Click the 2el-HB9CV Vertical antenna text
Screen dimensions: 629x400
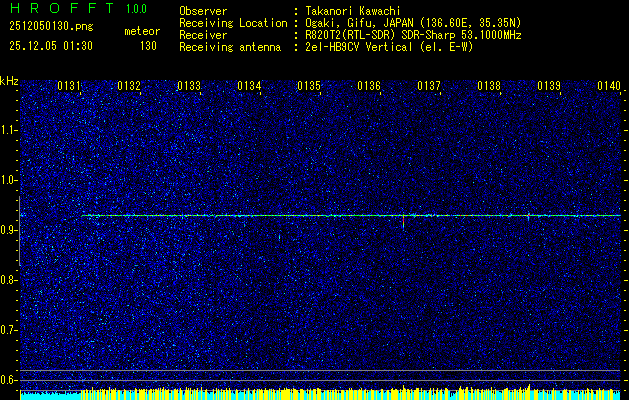pos(389,47)
